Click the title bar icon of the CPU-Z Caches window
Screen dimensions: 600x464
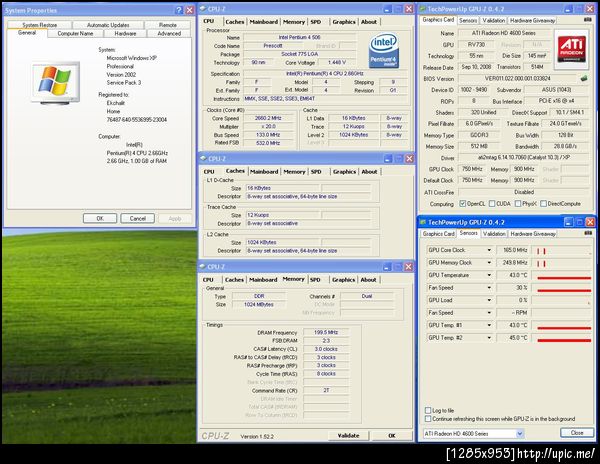pyautogui.click(x=203, y=158)
